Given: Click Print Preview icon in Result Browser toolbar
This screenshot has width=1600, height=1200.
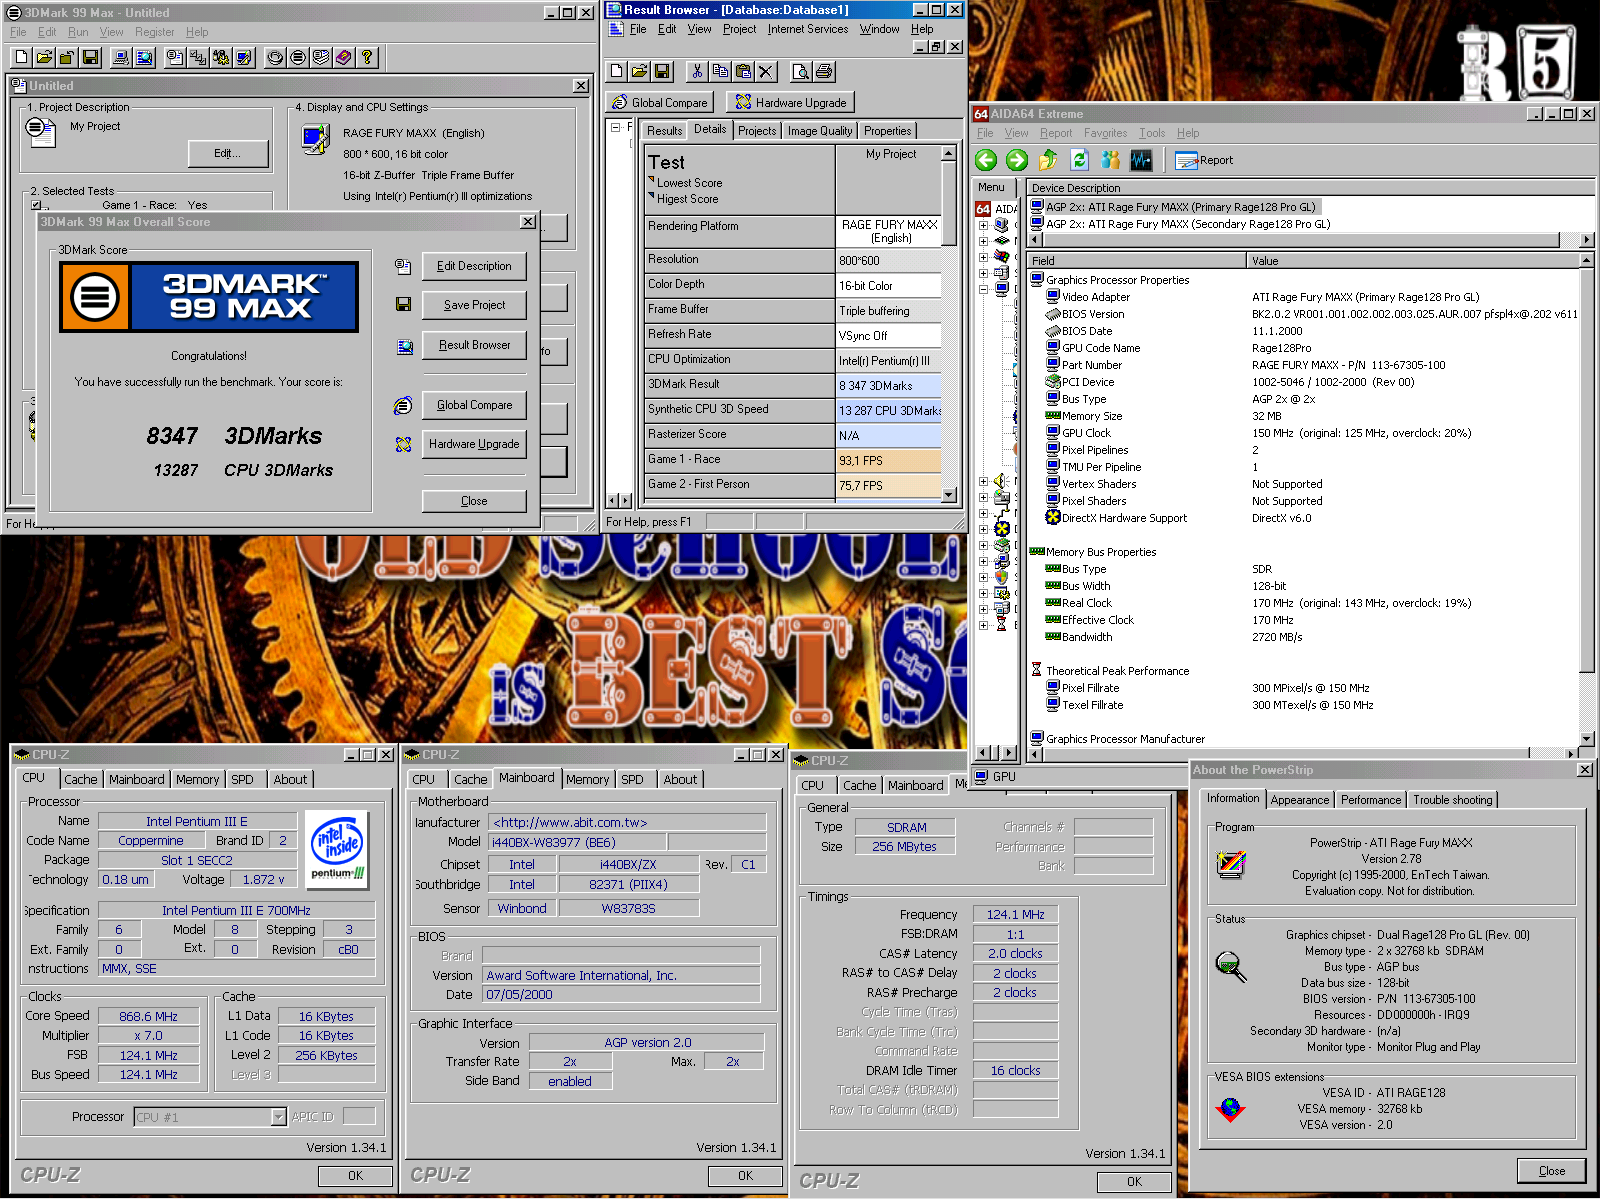Looking at the screenshot, I should [x=800, y=71].
